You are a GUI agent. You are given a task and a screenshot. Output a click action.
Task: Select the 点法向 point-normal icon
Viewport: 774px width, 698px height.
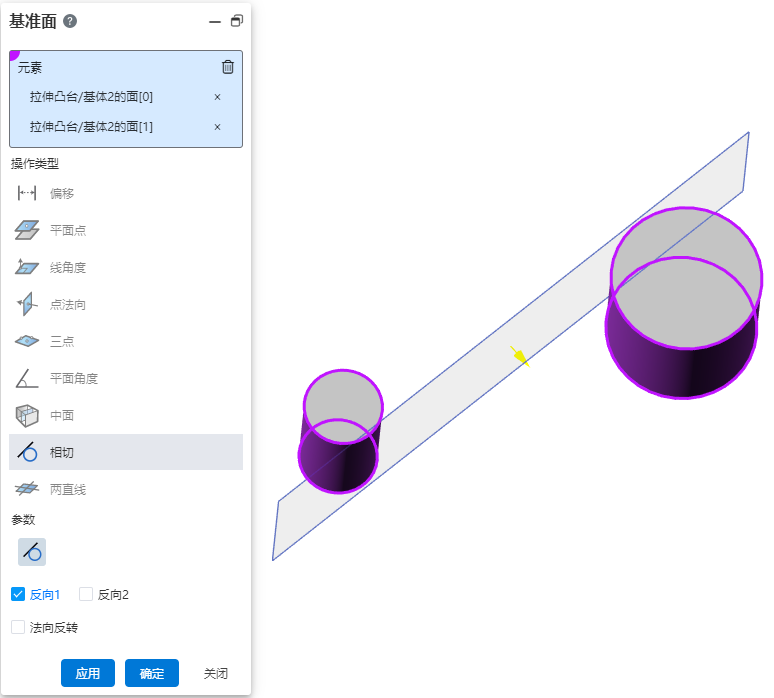[x=27, y=304]
